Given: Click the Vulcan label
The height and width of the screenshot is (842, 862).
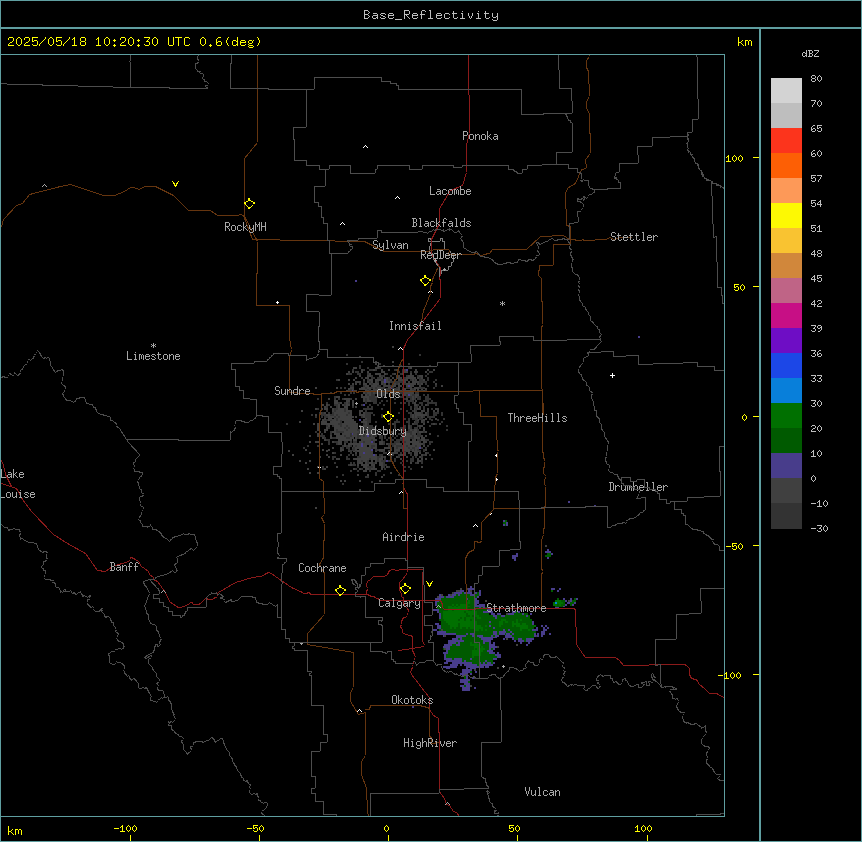Looking at the screenshot, I should point(543,792).
